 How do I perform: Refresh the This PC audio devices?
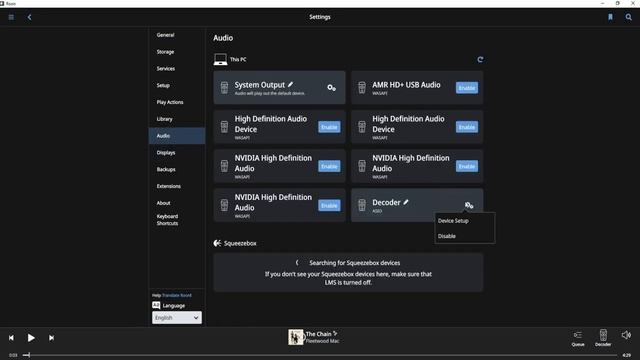point(480,60)
